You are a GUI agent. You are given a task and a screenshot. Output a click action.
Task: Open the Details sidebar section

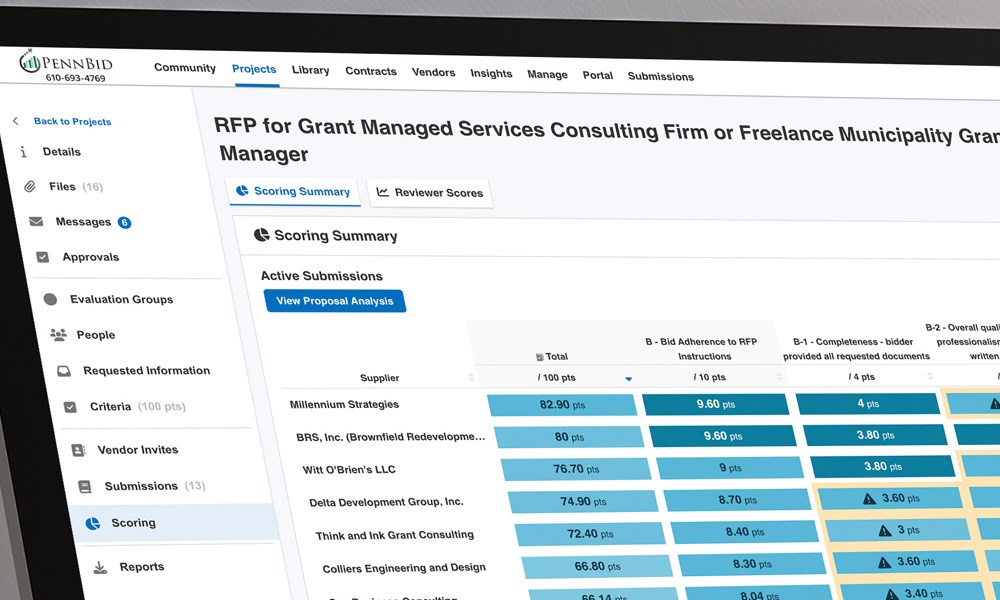click(x=61, y=152)
